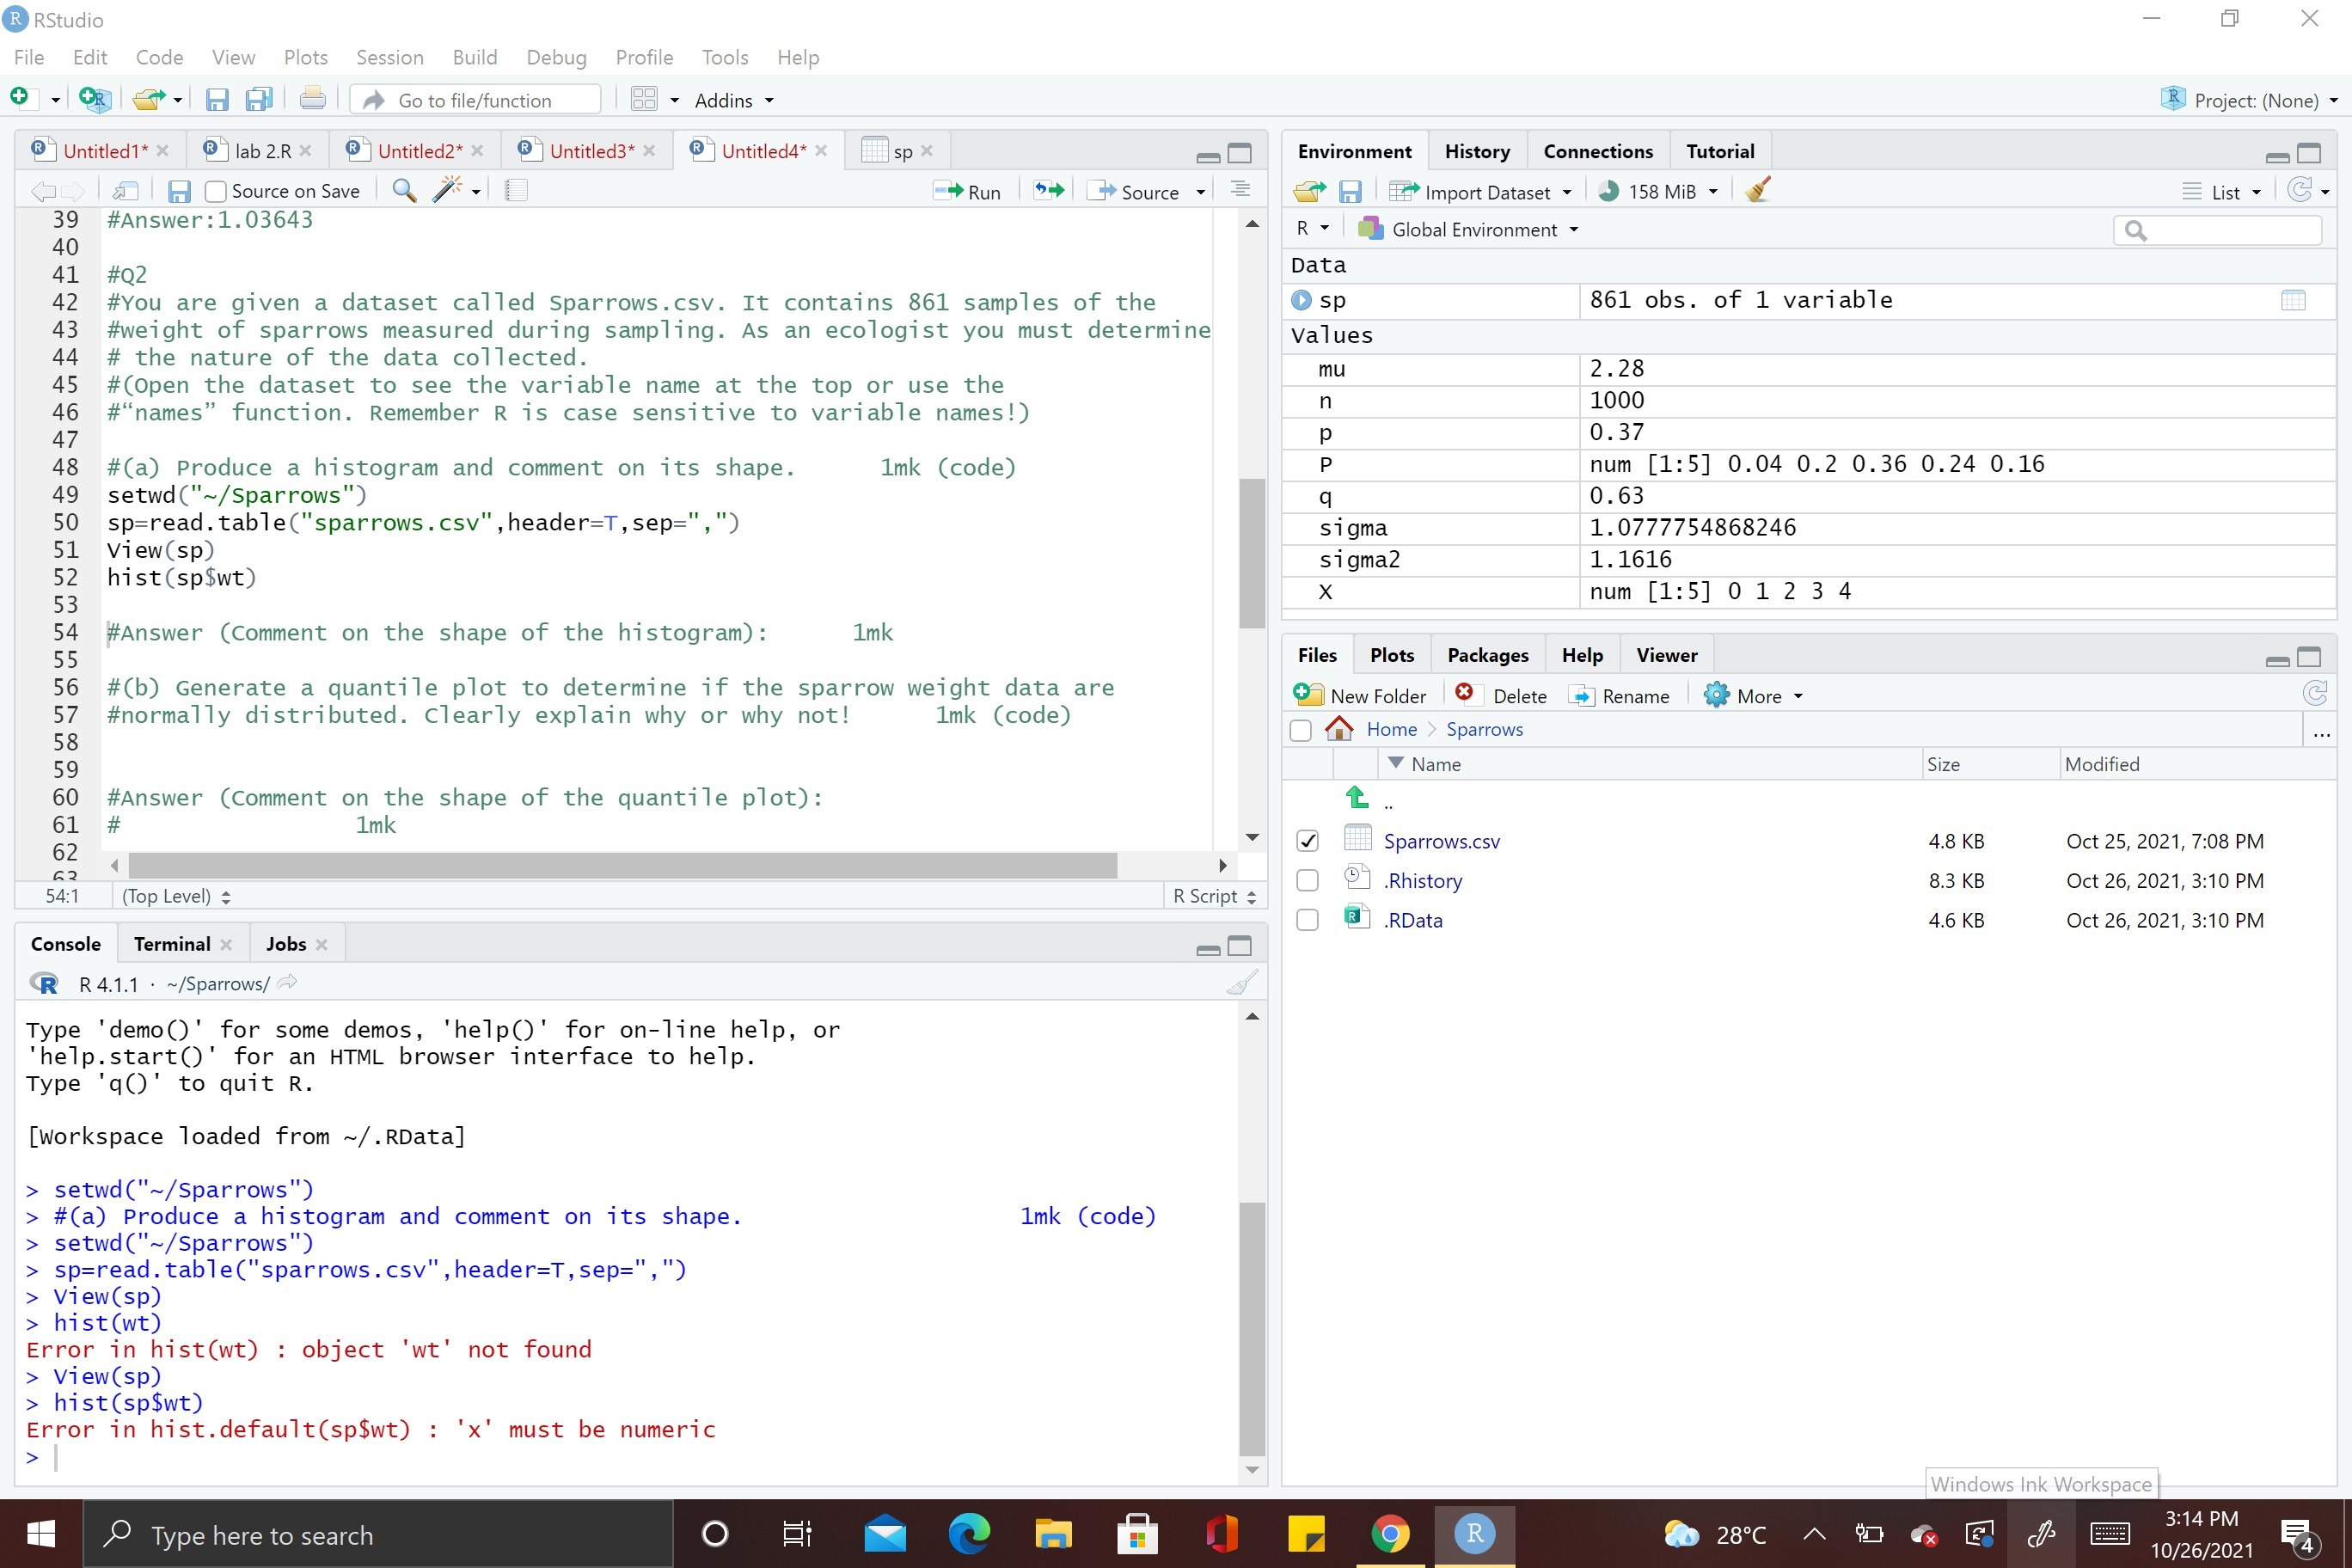This screenshot has width=2352, height=1568.
Task: Toggle checkbox next to Sparrows.csv file
Action: click(x=1308, y=842)
